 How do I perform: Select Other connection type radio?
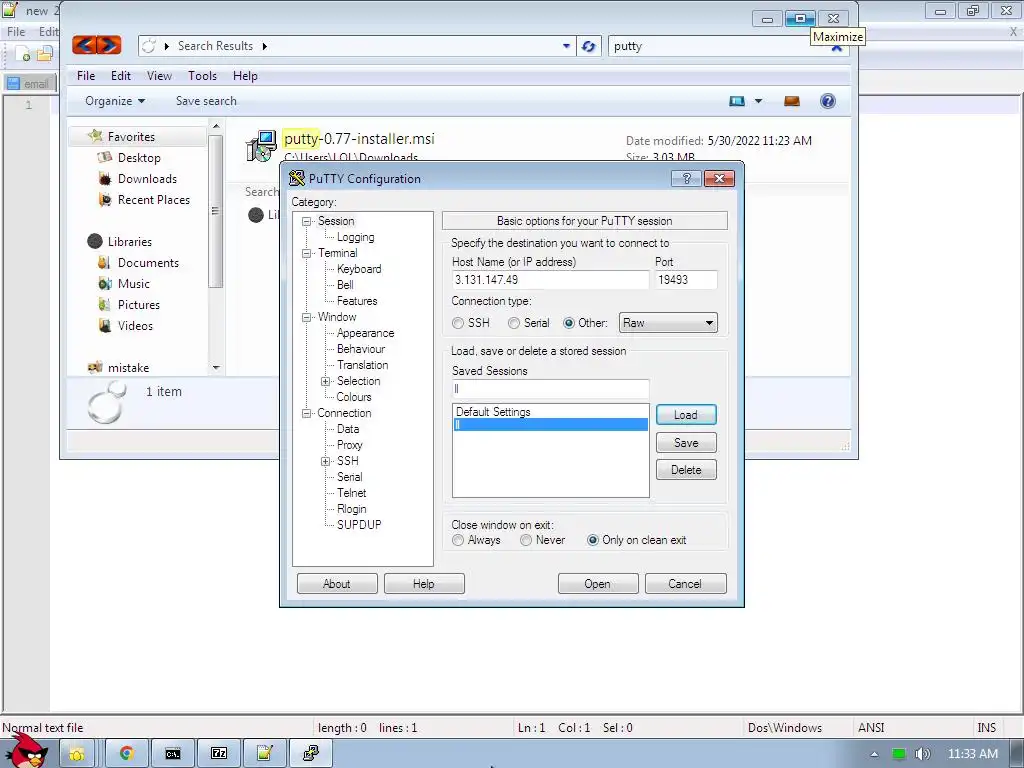coord(569,323)
